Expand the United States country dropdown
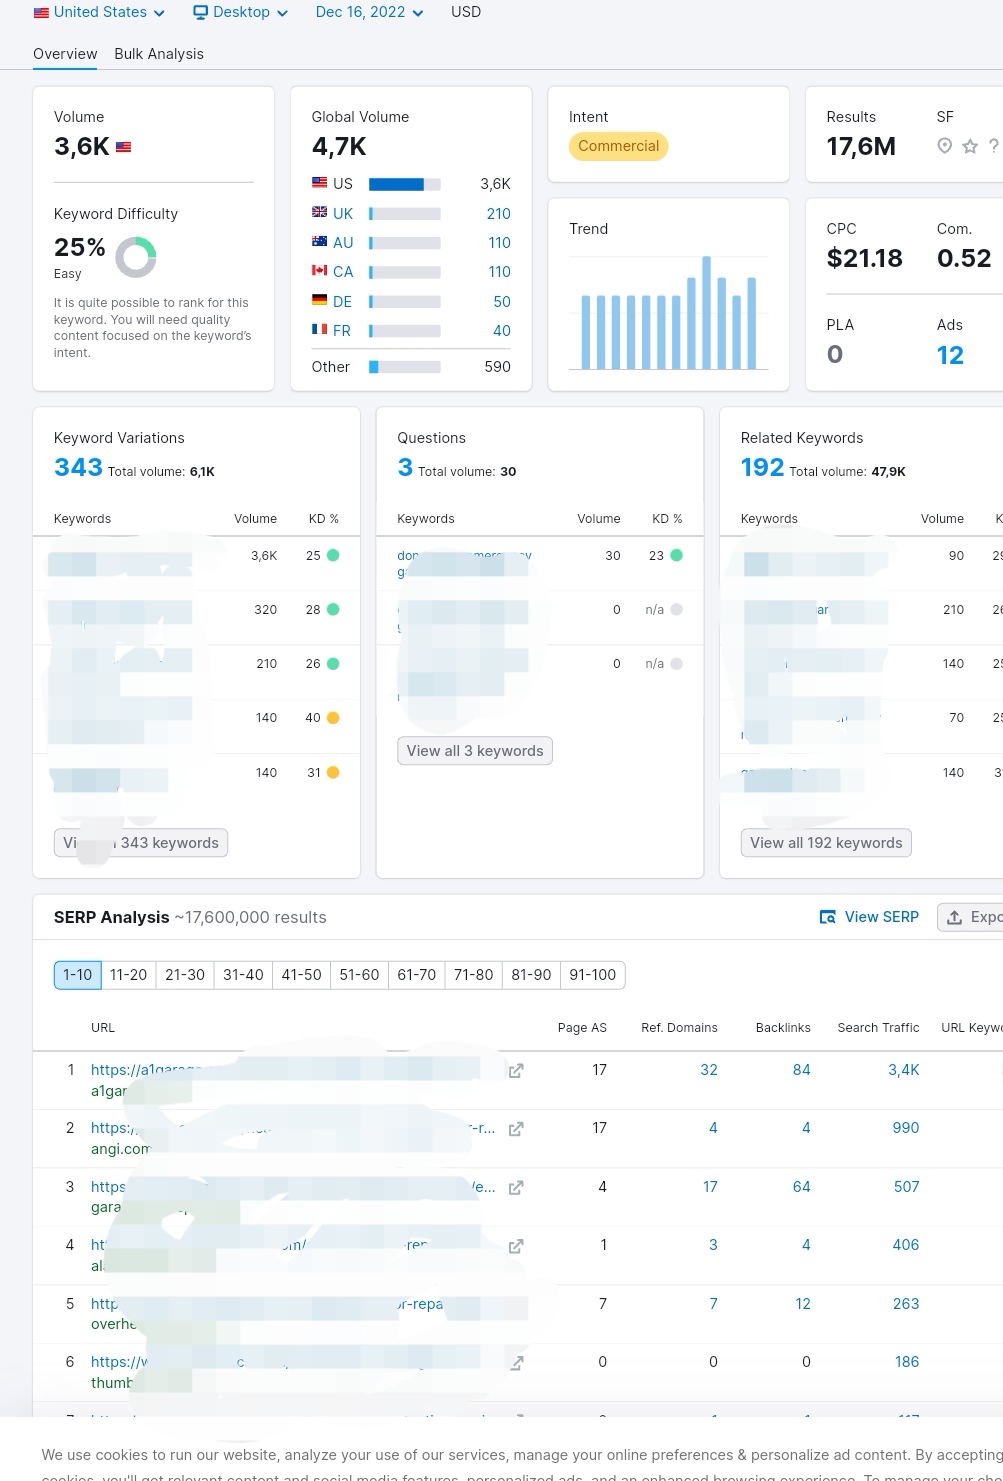The height and width of the screenshot is (1481, 1003). tap(99, 12)
